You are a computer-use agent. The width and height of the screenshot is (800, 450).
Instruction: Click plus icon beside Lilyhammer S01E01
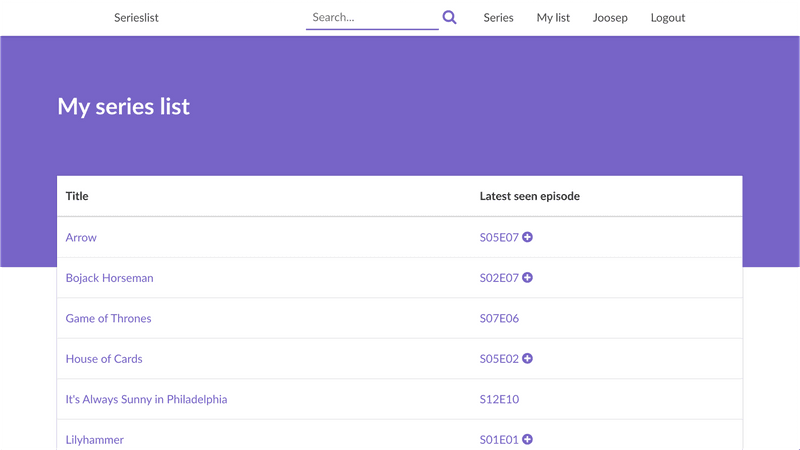pos(528,439)
